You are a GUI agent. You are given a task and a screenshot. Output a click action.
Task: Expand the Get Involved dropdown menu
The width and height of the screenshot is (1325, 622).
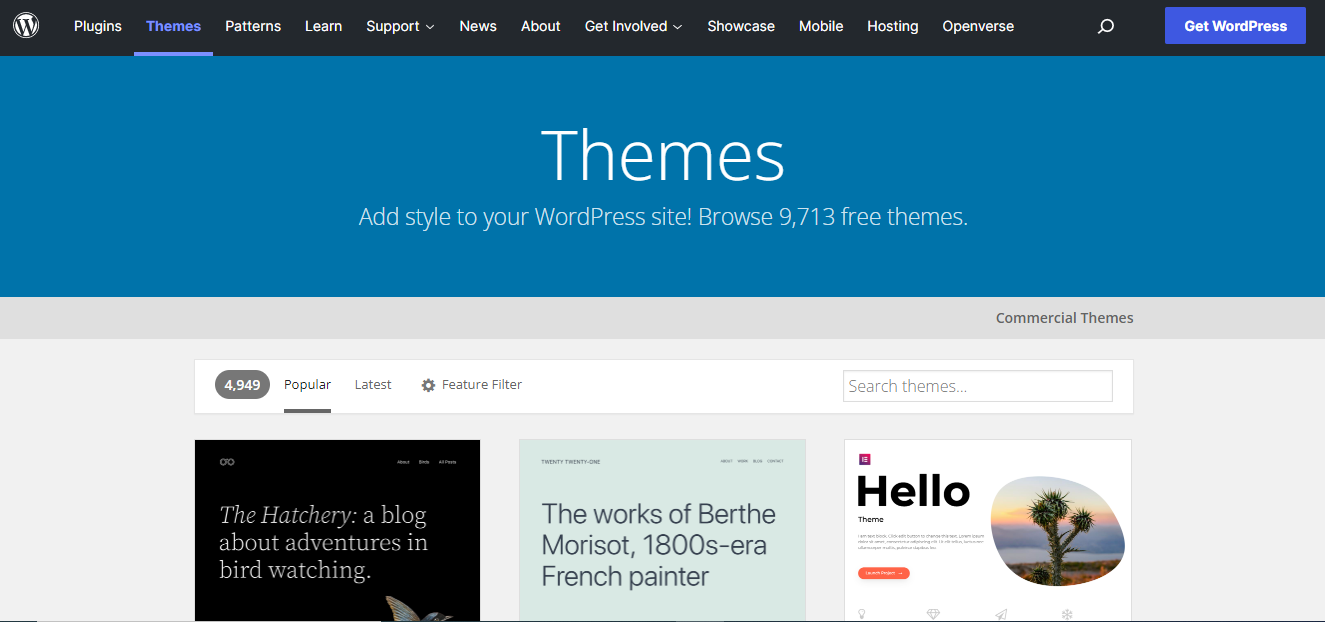pos(633,26)
